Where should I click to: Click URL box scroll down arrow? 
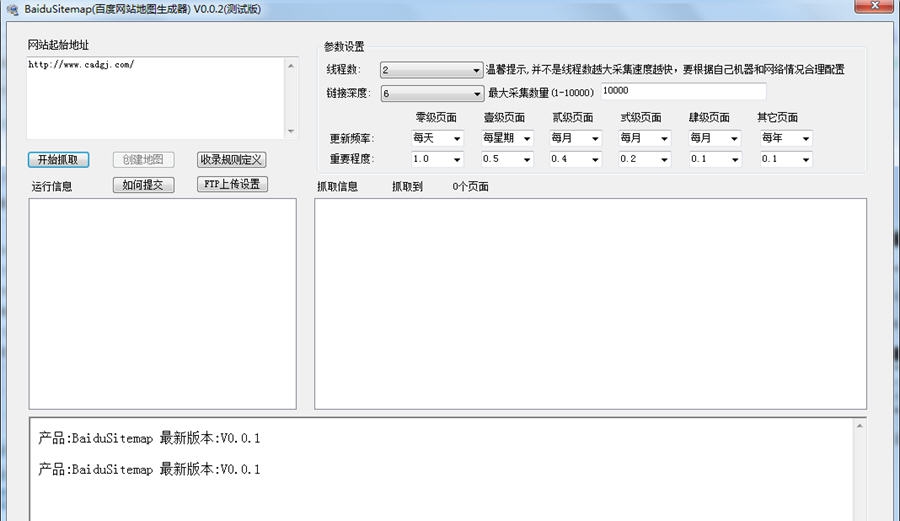click(x=291, y=131)
